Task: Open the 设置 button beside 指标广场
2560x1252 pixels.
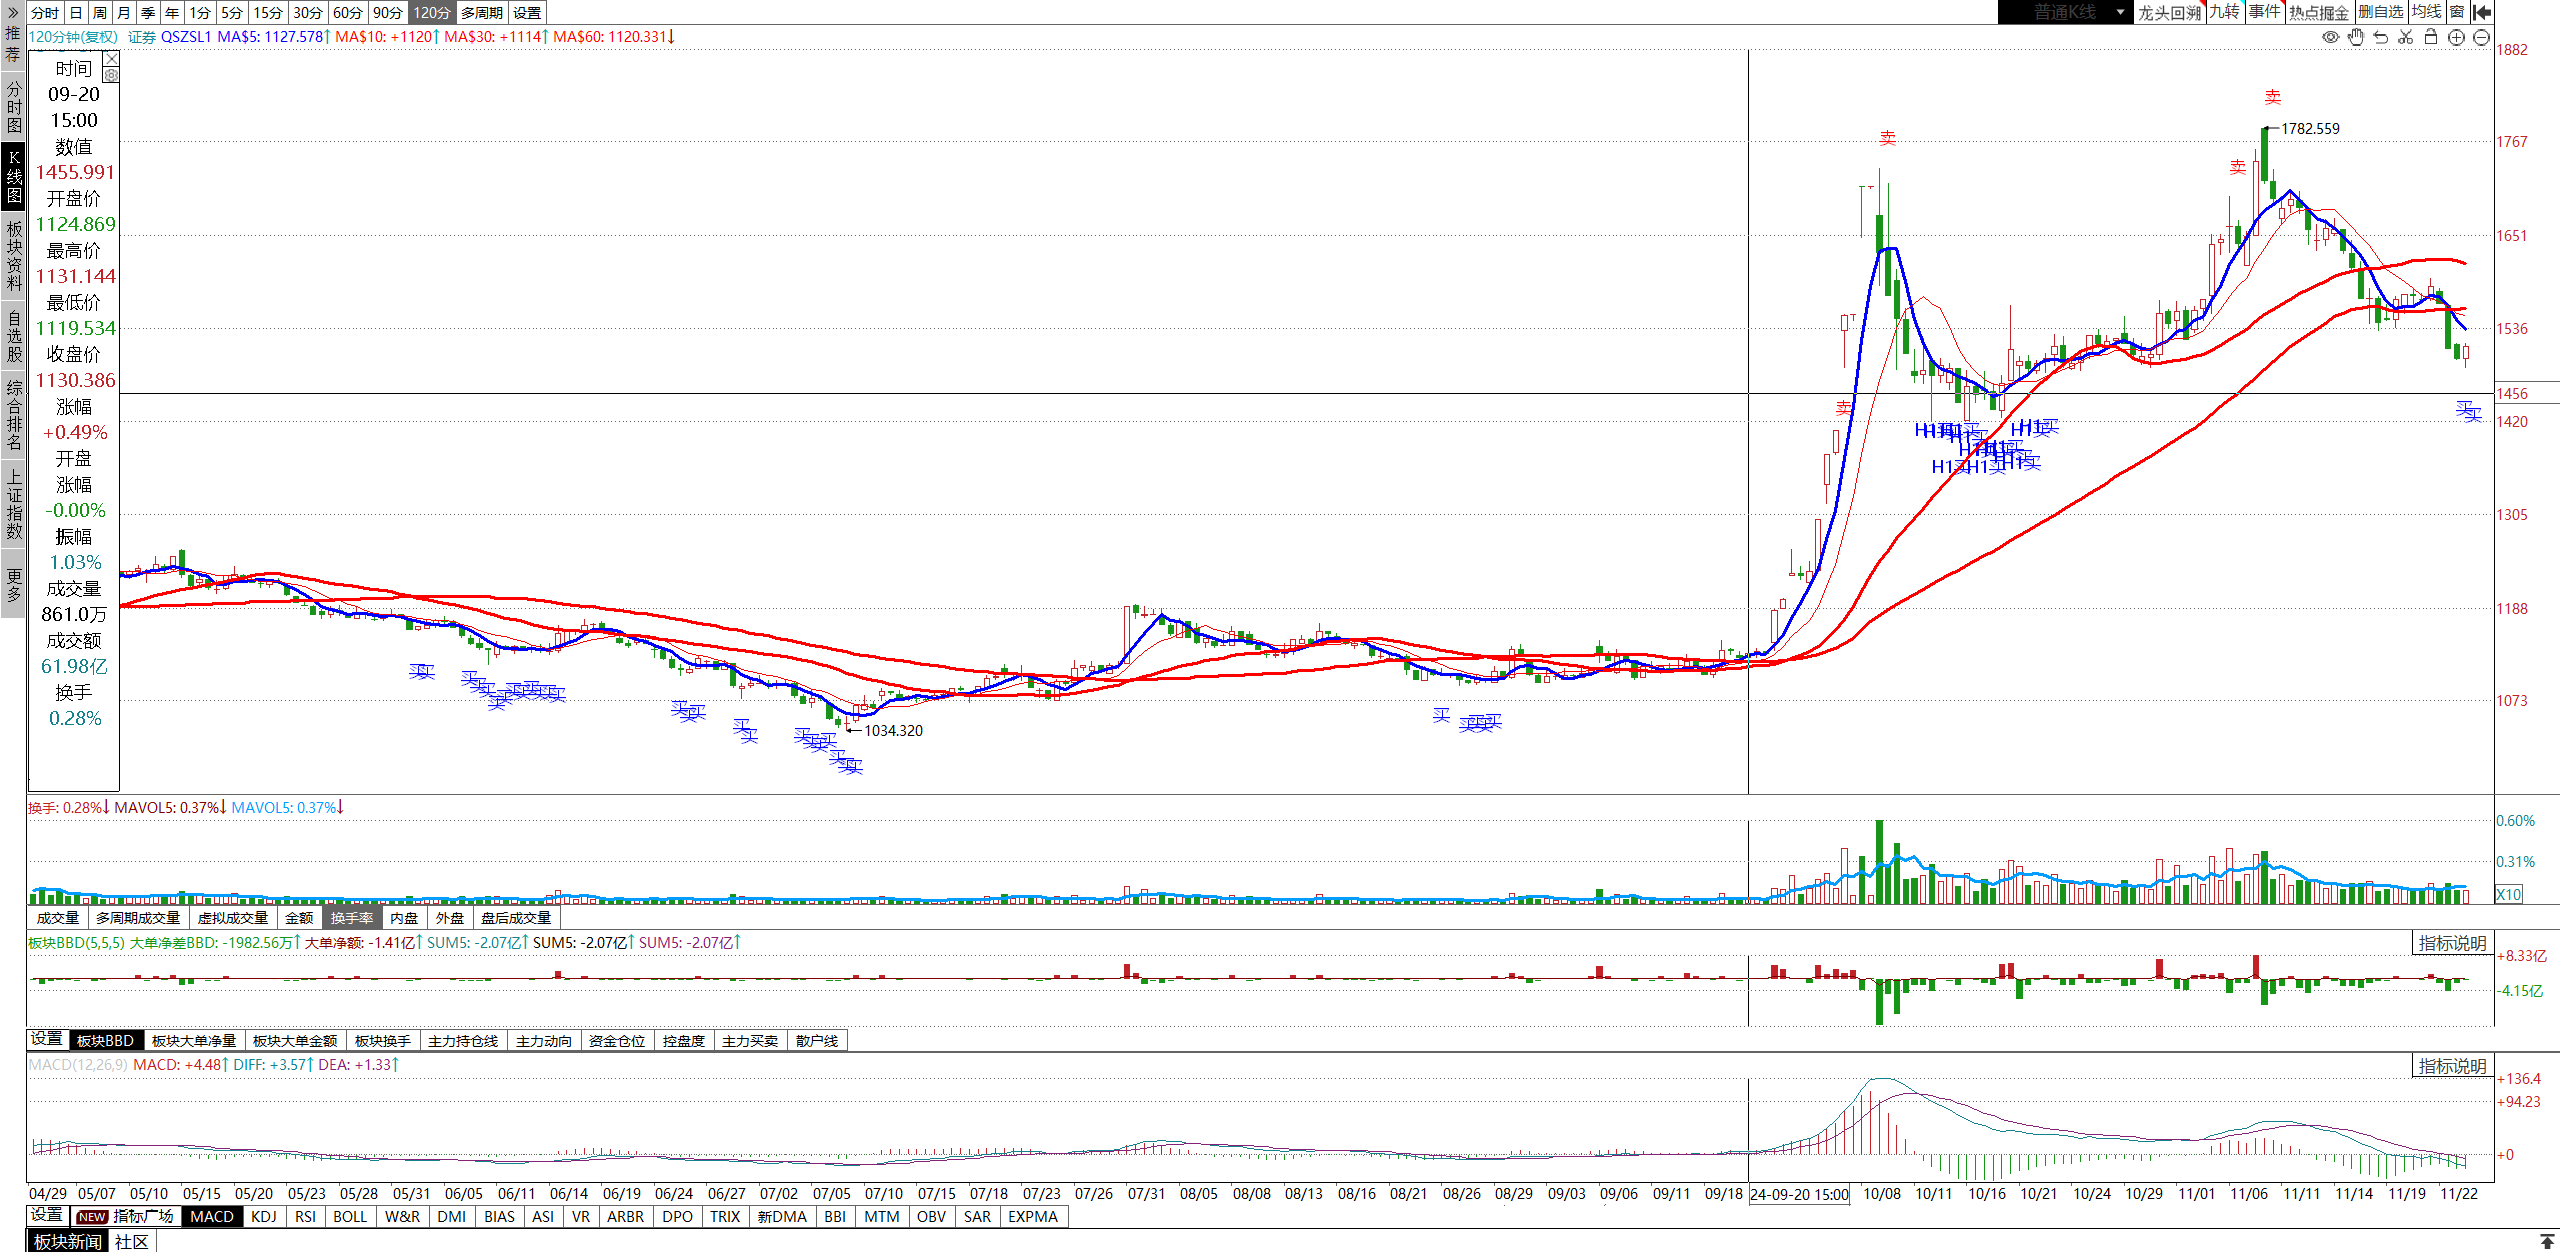Action: [46, 1215]
